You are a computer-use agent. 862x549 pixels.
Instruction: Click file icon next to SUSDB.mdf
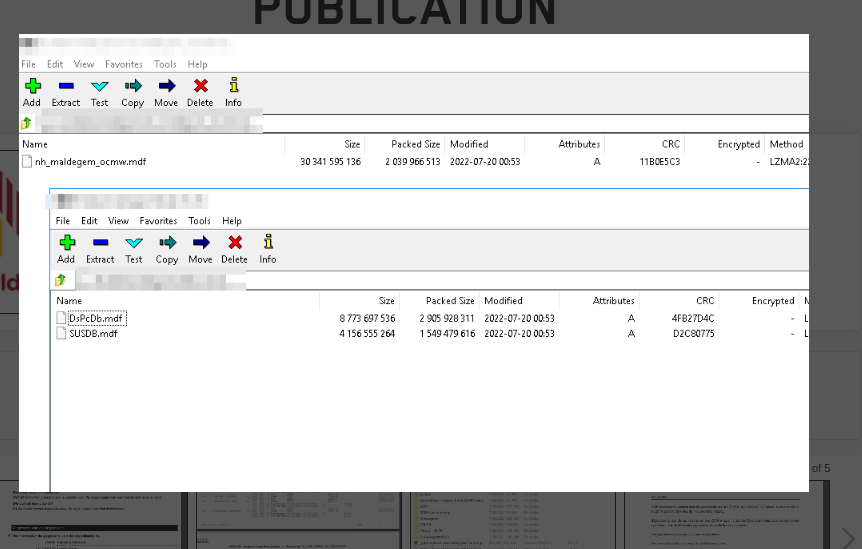61,334
